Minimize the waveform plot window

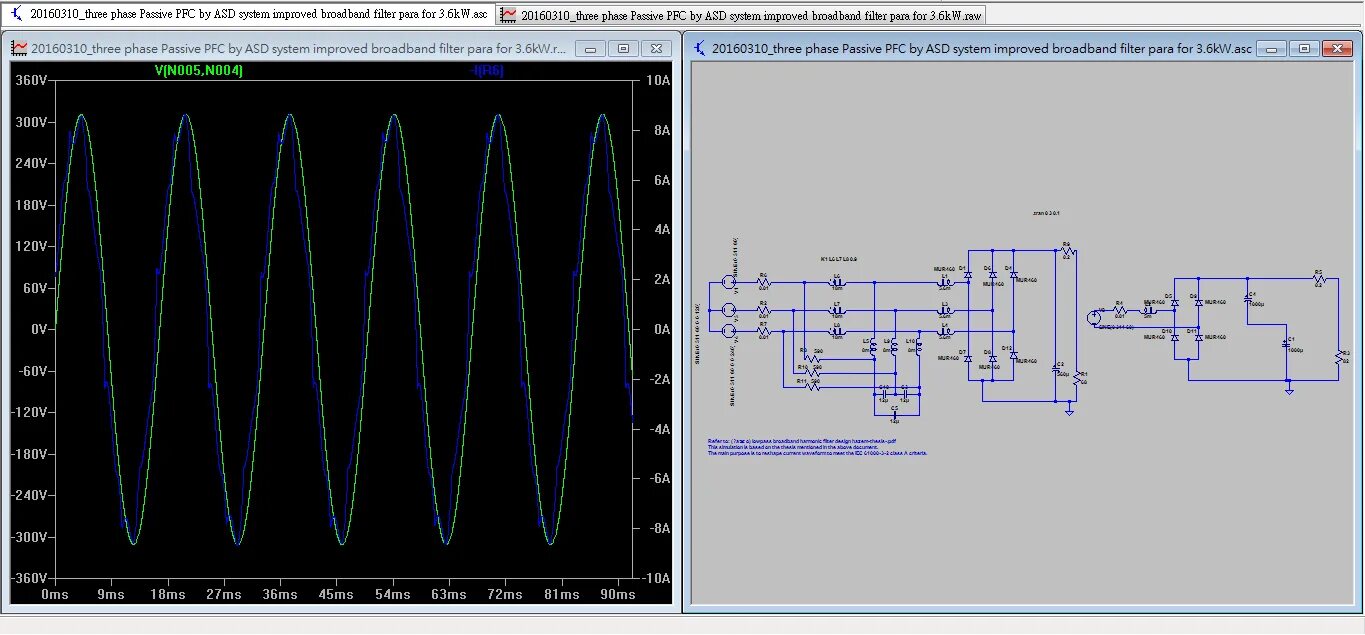pyautogui.click(x=591, y=48)
